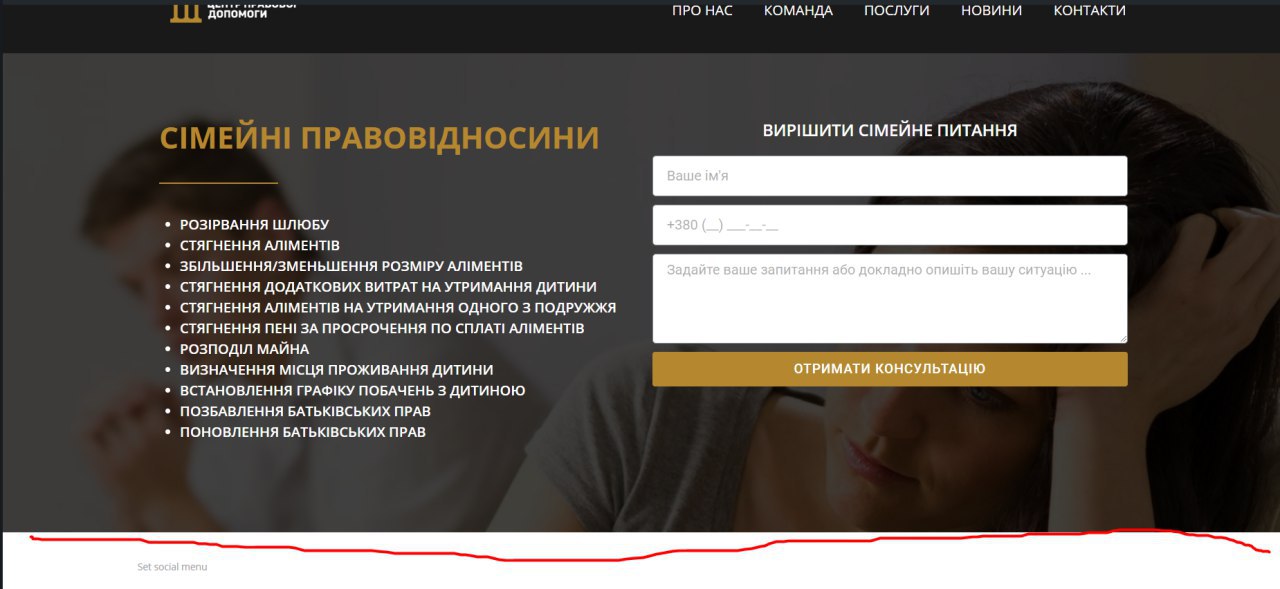The height and width of the screenshot is (589, 1280).
Task: Click the question description text area
Action: (890, 299)
